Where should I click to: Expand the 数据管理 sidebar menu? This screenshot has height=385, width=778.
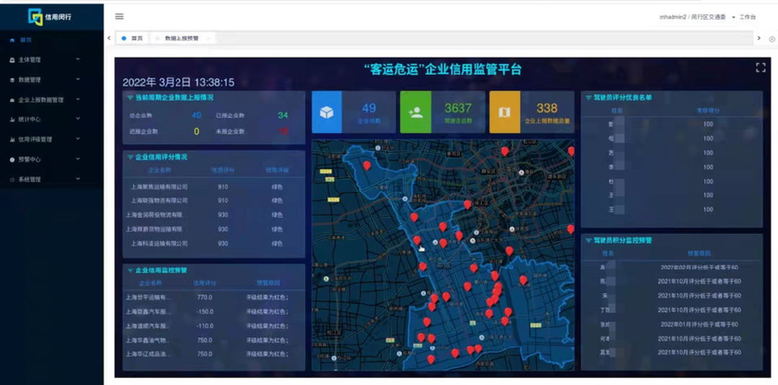[52, 79]
